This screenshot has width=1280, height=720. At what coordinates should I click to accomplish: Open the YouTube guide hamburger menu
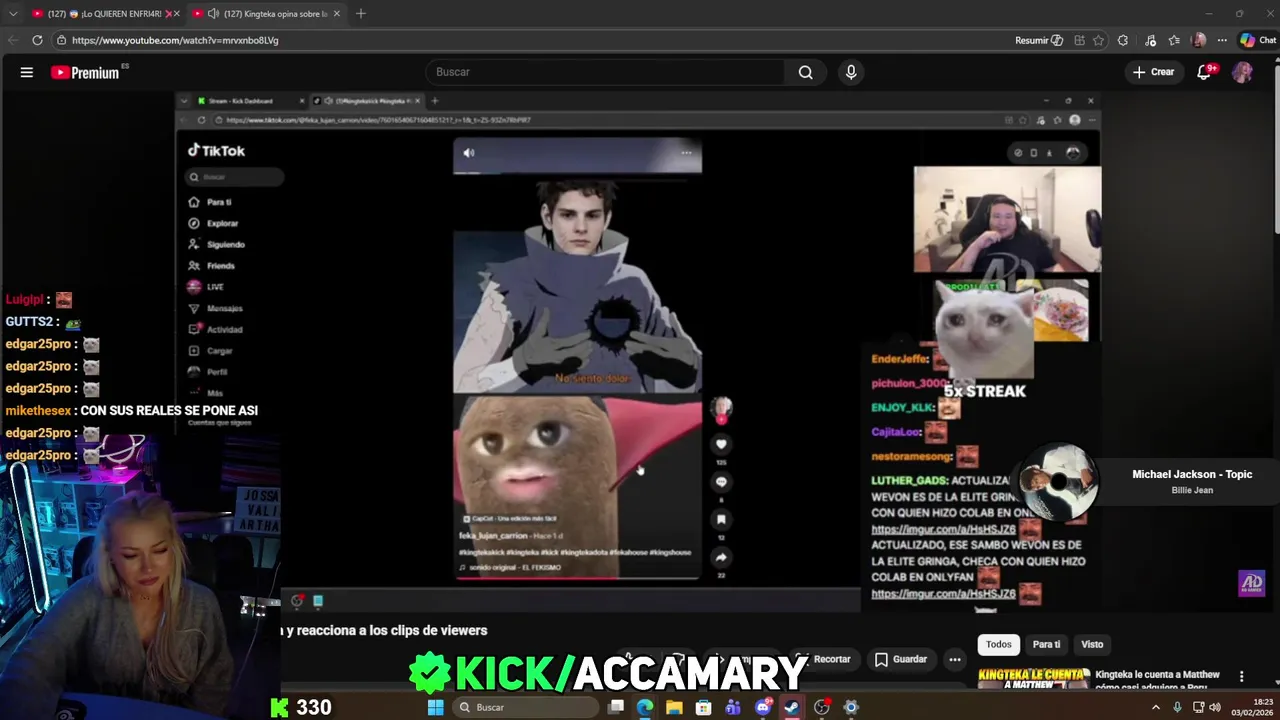pyautogui.click(x=27, y=72)
